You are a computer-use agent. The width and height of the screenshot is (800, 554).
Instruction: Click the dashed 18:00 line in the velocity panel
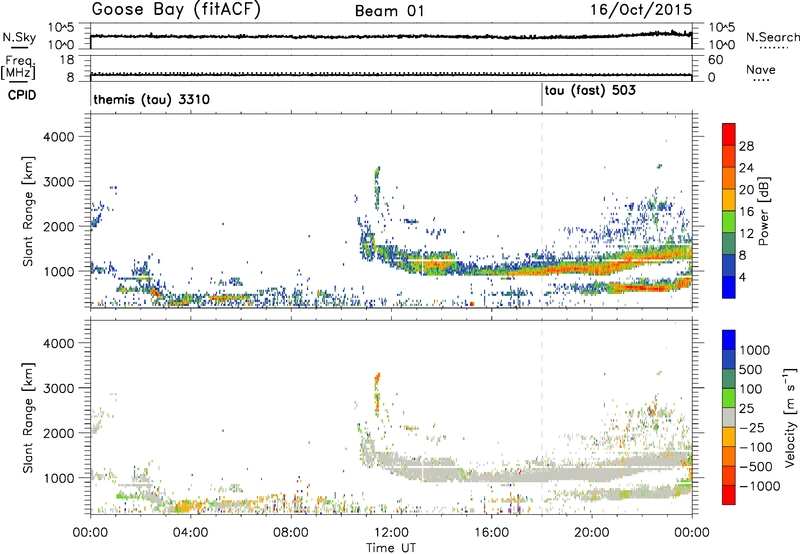click(x=542, y=416)
